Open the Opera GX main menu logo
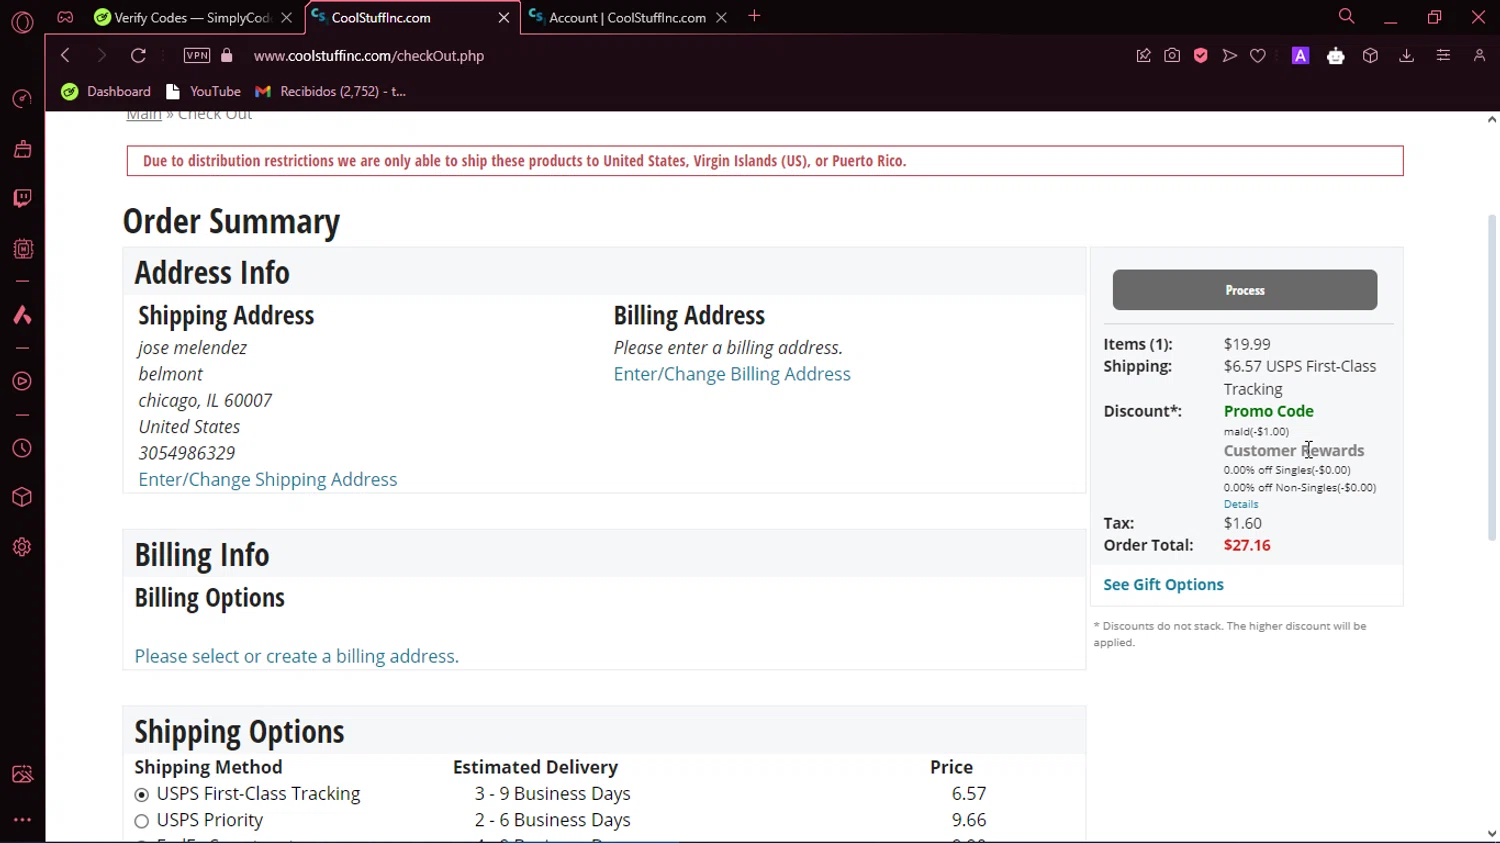This screenshot has width=1500, height=843. click(22, 22)
